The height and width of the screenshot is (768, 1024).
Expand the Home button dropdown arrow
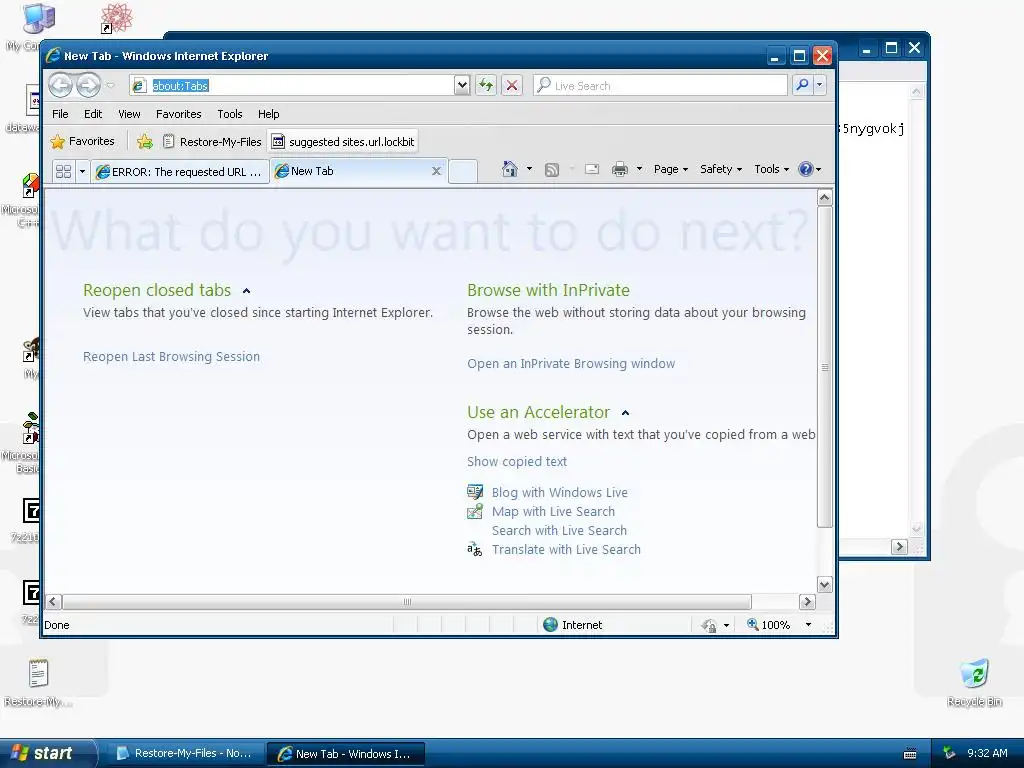coord(529,169)
